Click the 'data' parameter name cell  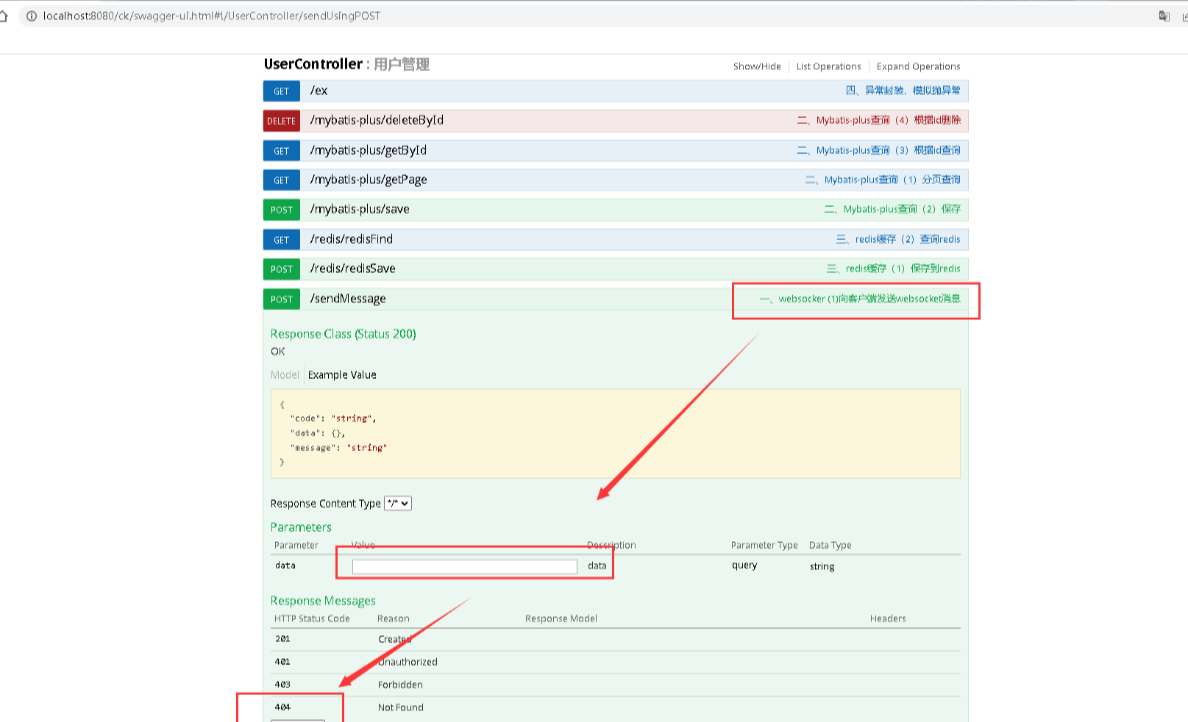(x=285, y=566)
